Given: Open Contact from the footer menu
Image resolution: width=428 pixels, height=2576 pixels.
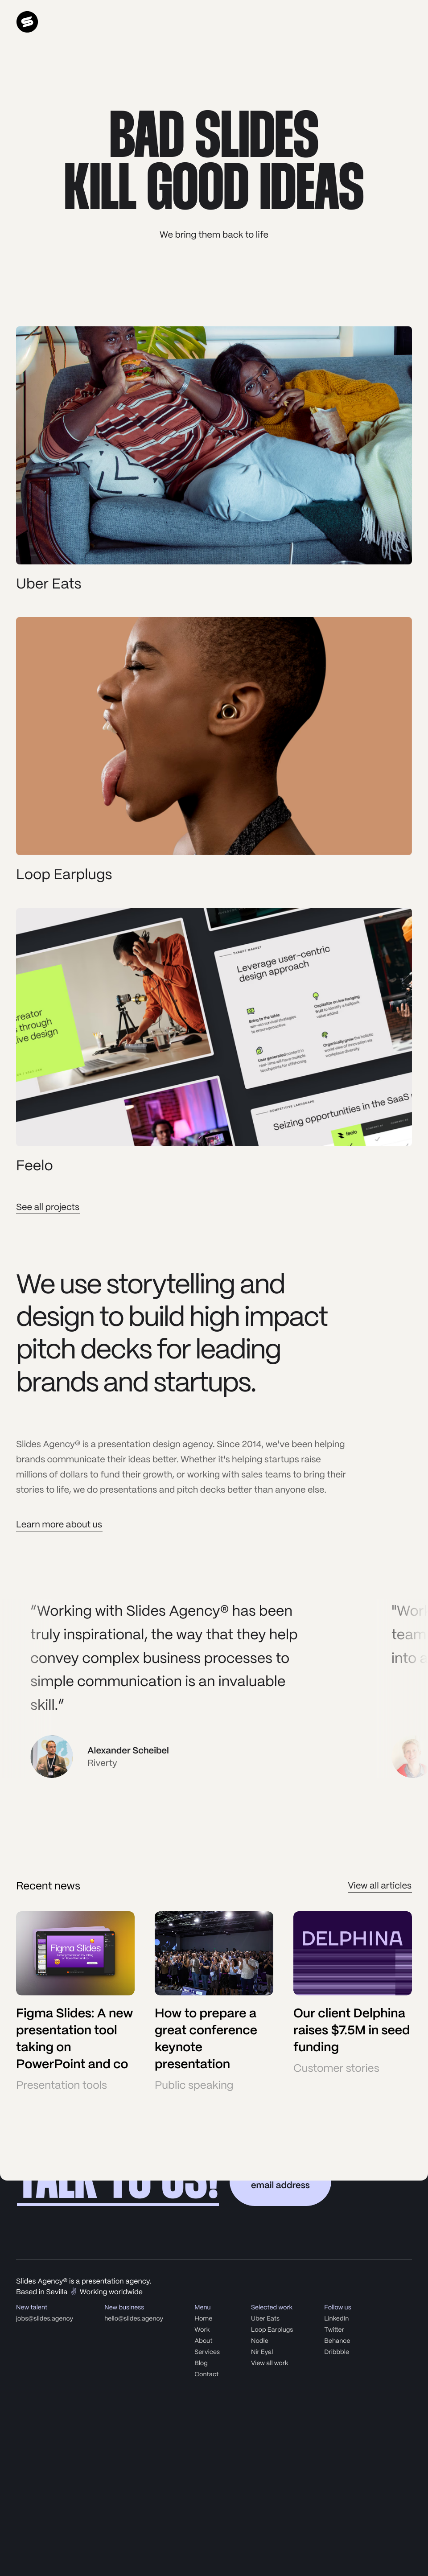Looking at the screenshot, I should pos(206,2374).
